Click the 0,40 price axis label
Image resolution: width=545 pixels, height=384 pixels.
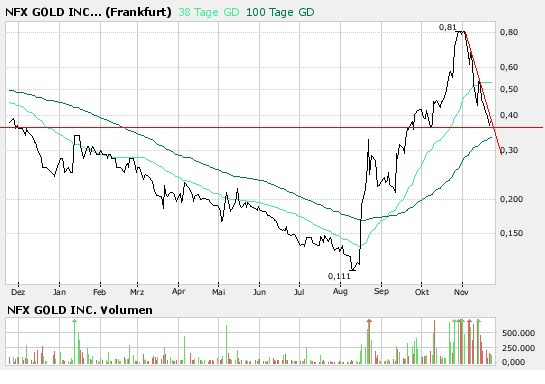click(x=509, y=115)
